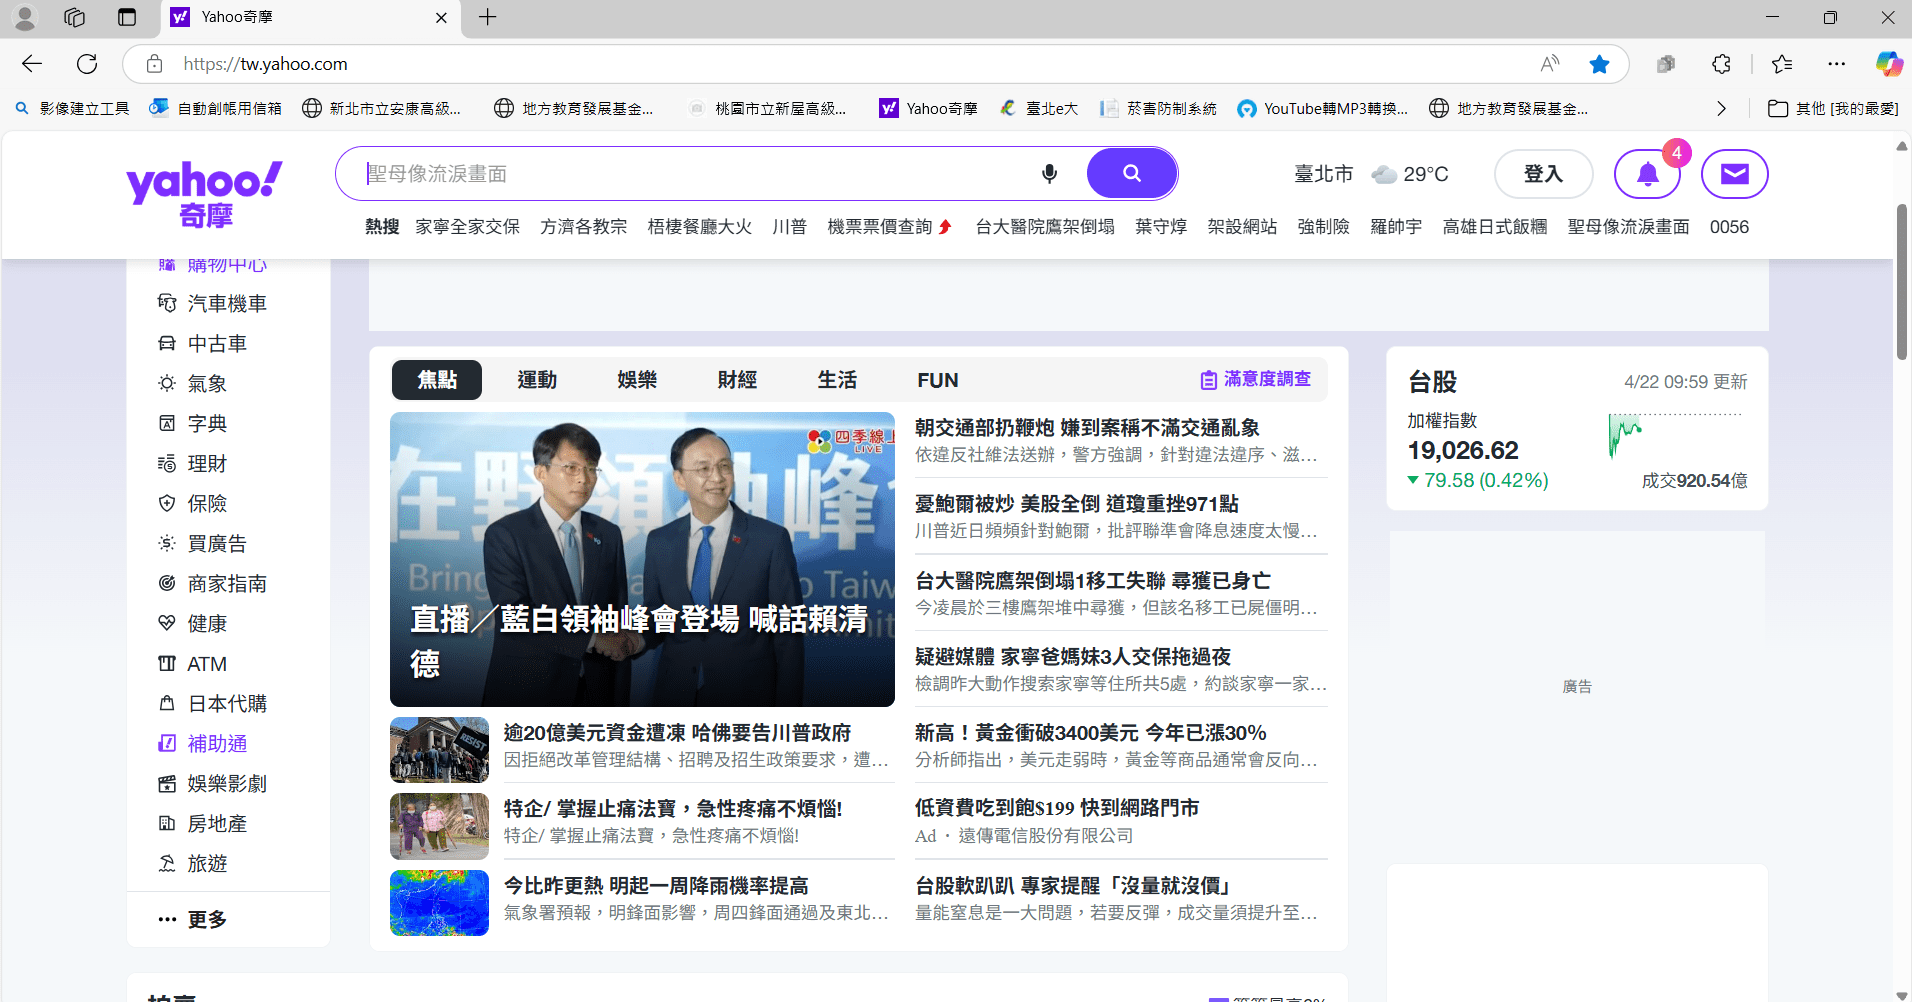This screenshot has width=1912, height=1002.
Task: Open the 台股 stock widget title
Action: coord(1432,381)
